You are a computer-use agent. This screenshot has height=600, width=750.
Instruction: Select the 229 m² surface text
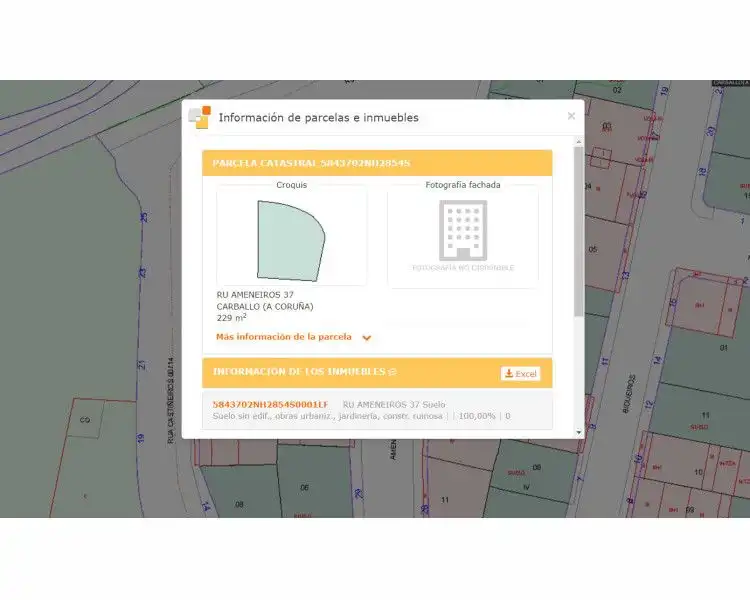click(x=232, y=318)
